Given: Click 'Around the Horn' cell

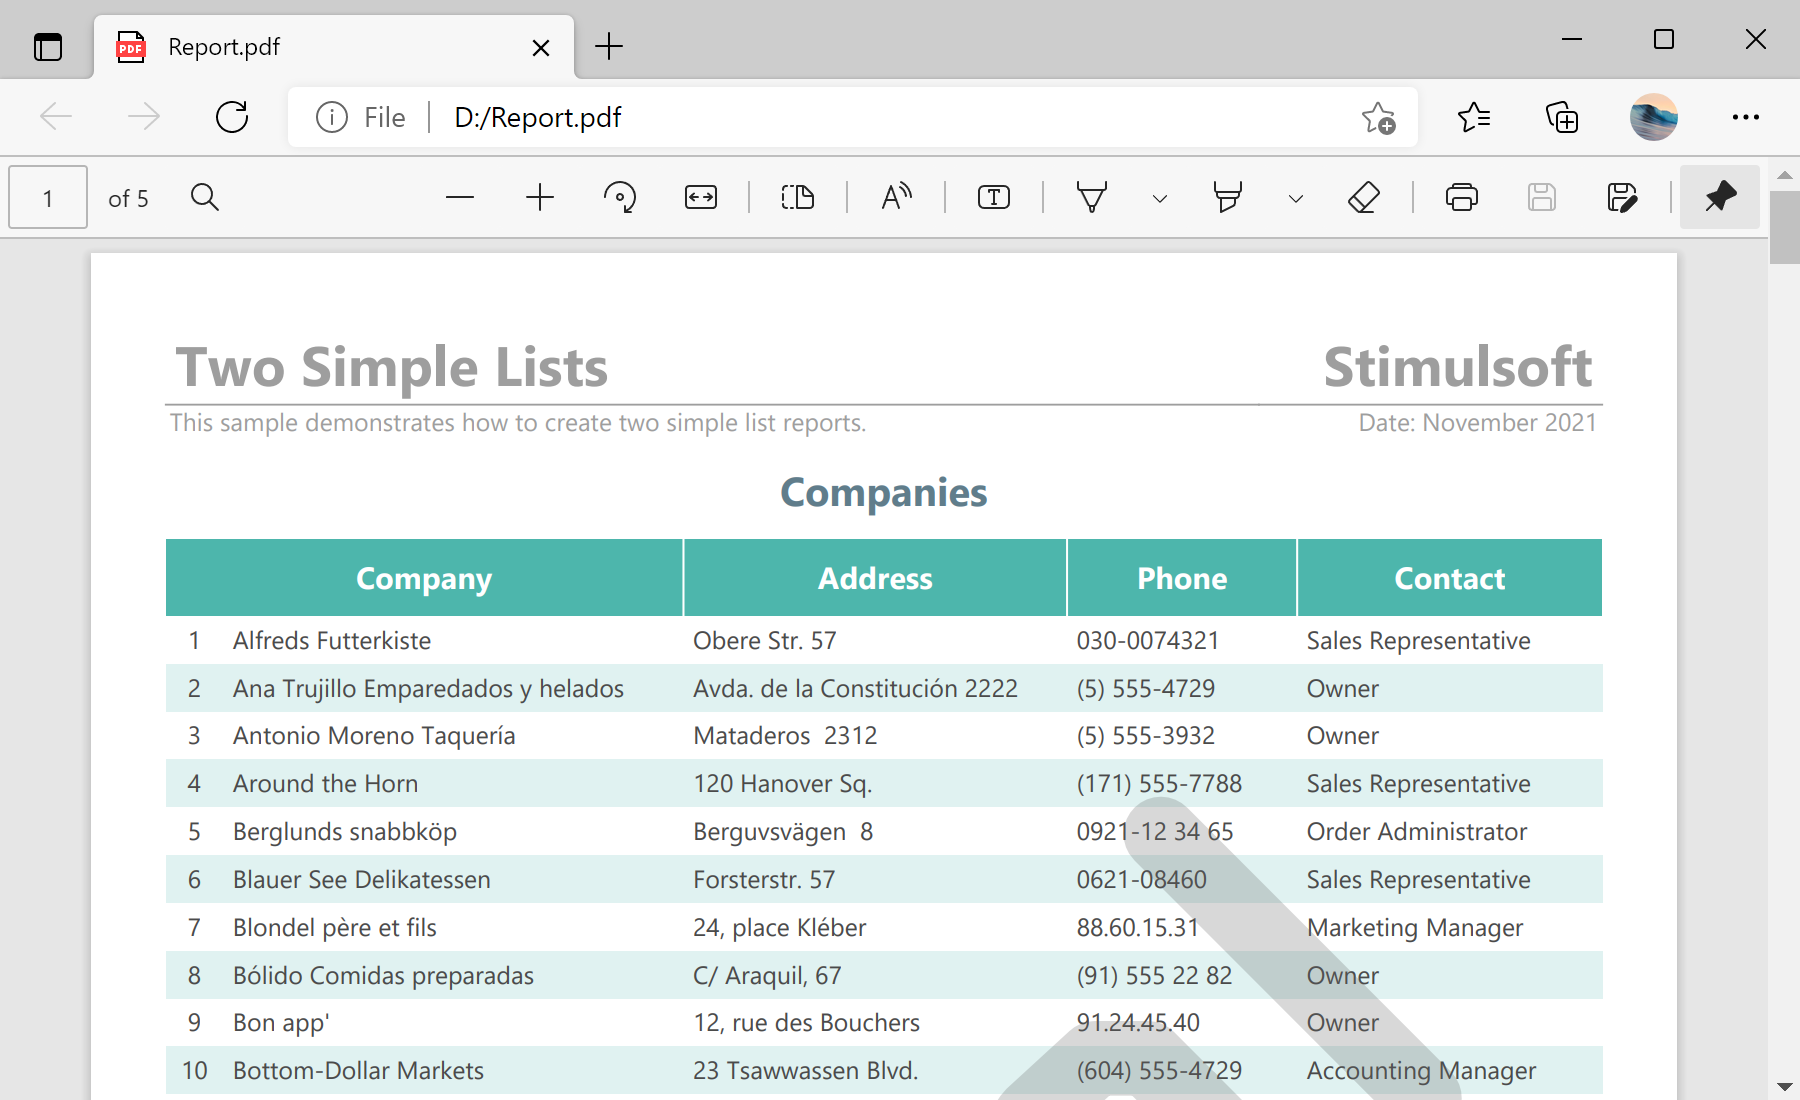Looking at the screenshot, I should point(325,784).
